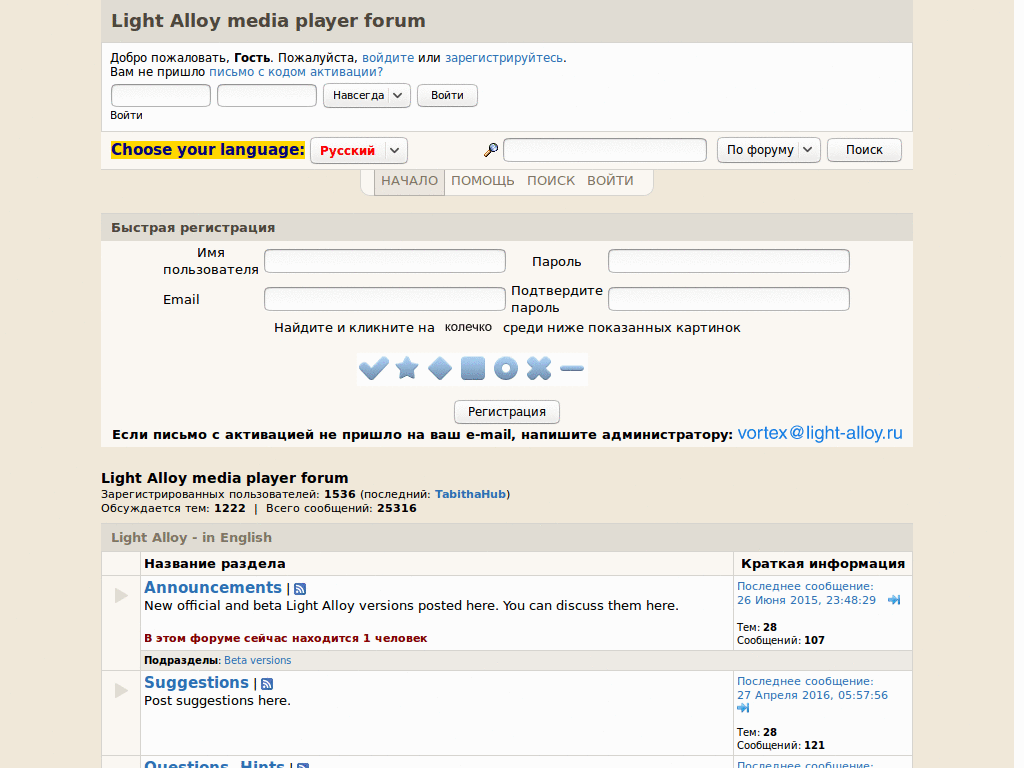The image size is (1024, 768).
Task: Open the Русский language dropdown
Action: coord(359,150)
